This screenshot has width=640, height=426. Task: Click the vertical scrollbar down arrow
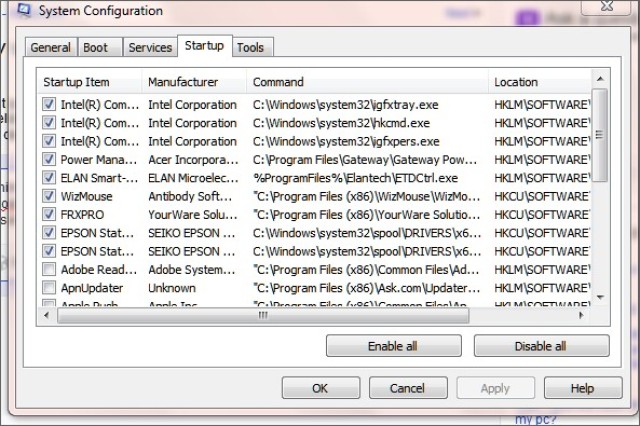click(x=600, y=297)
